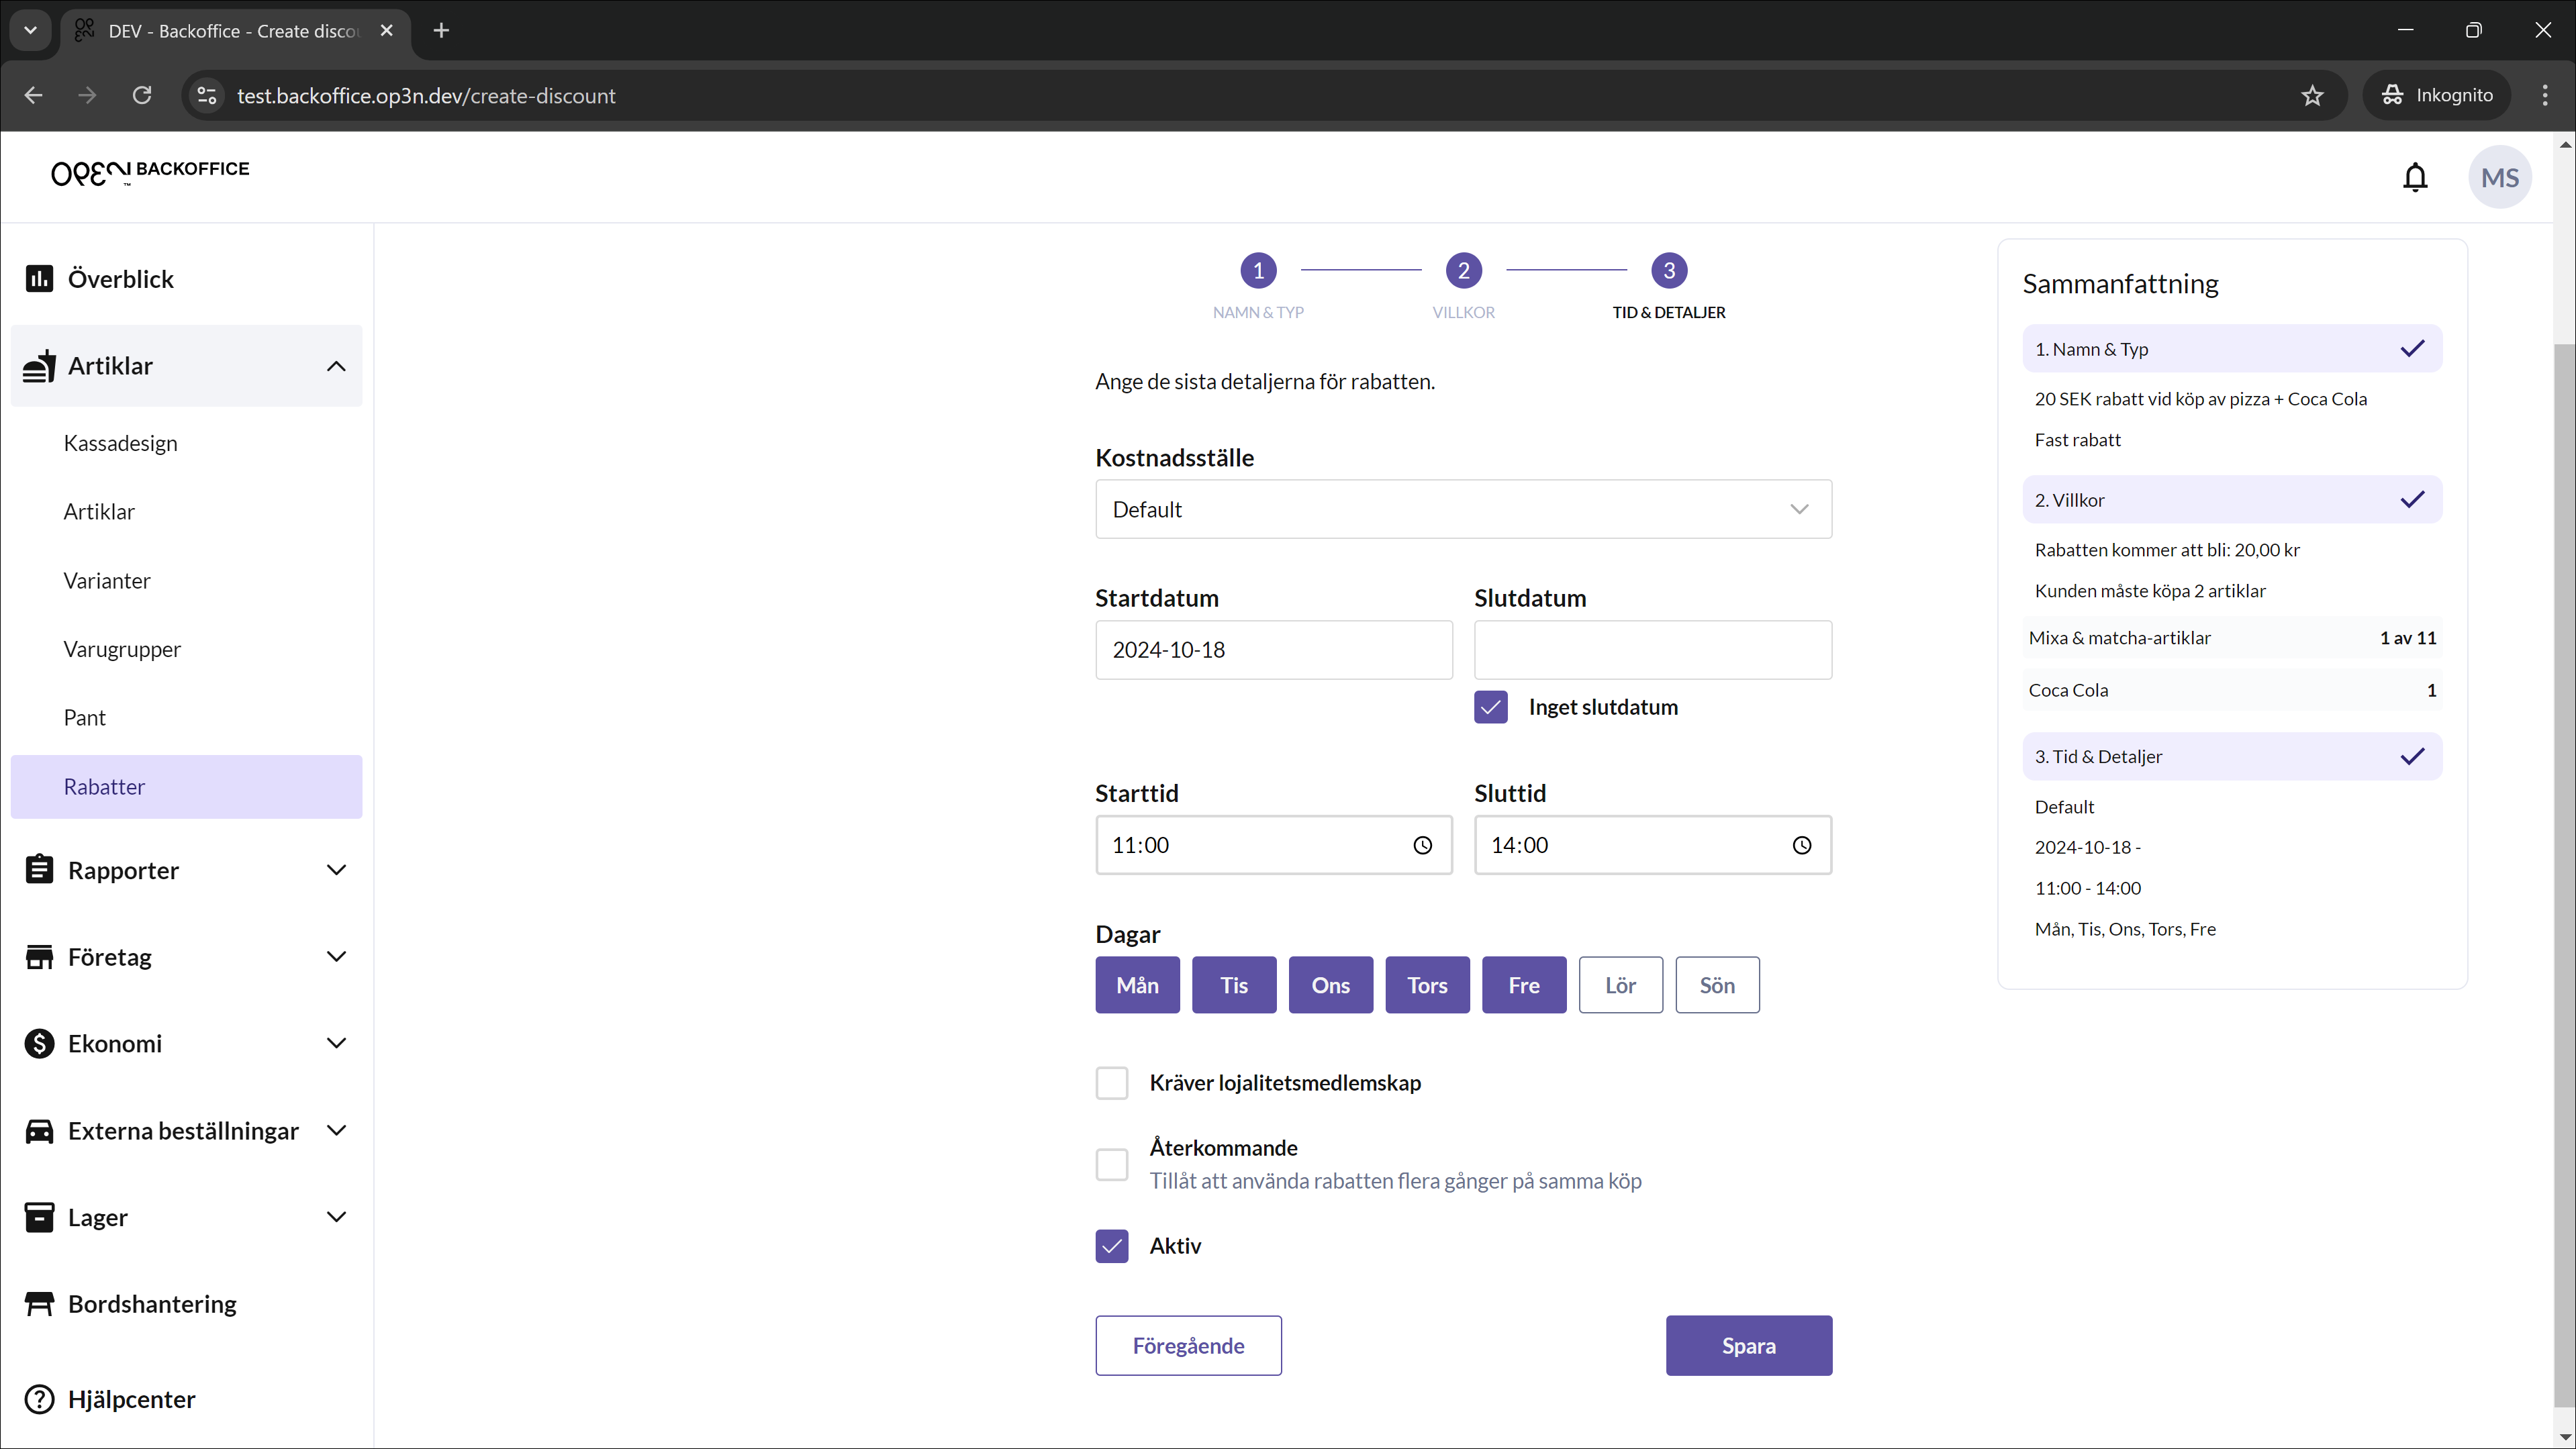Collapse the Artiklar menu chevron
This screenshot has height=1449, width=2576.
[x=336, y=366]
